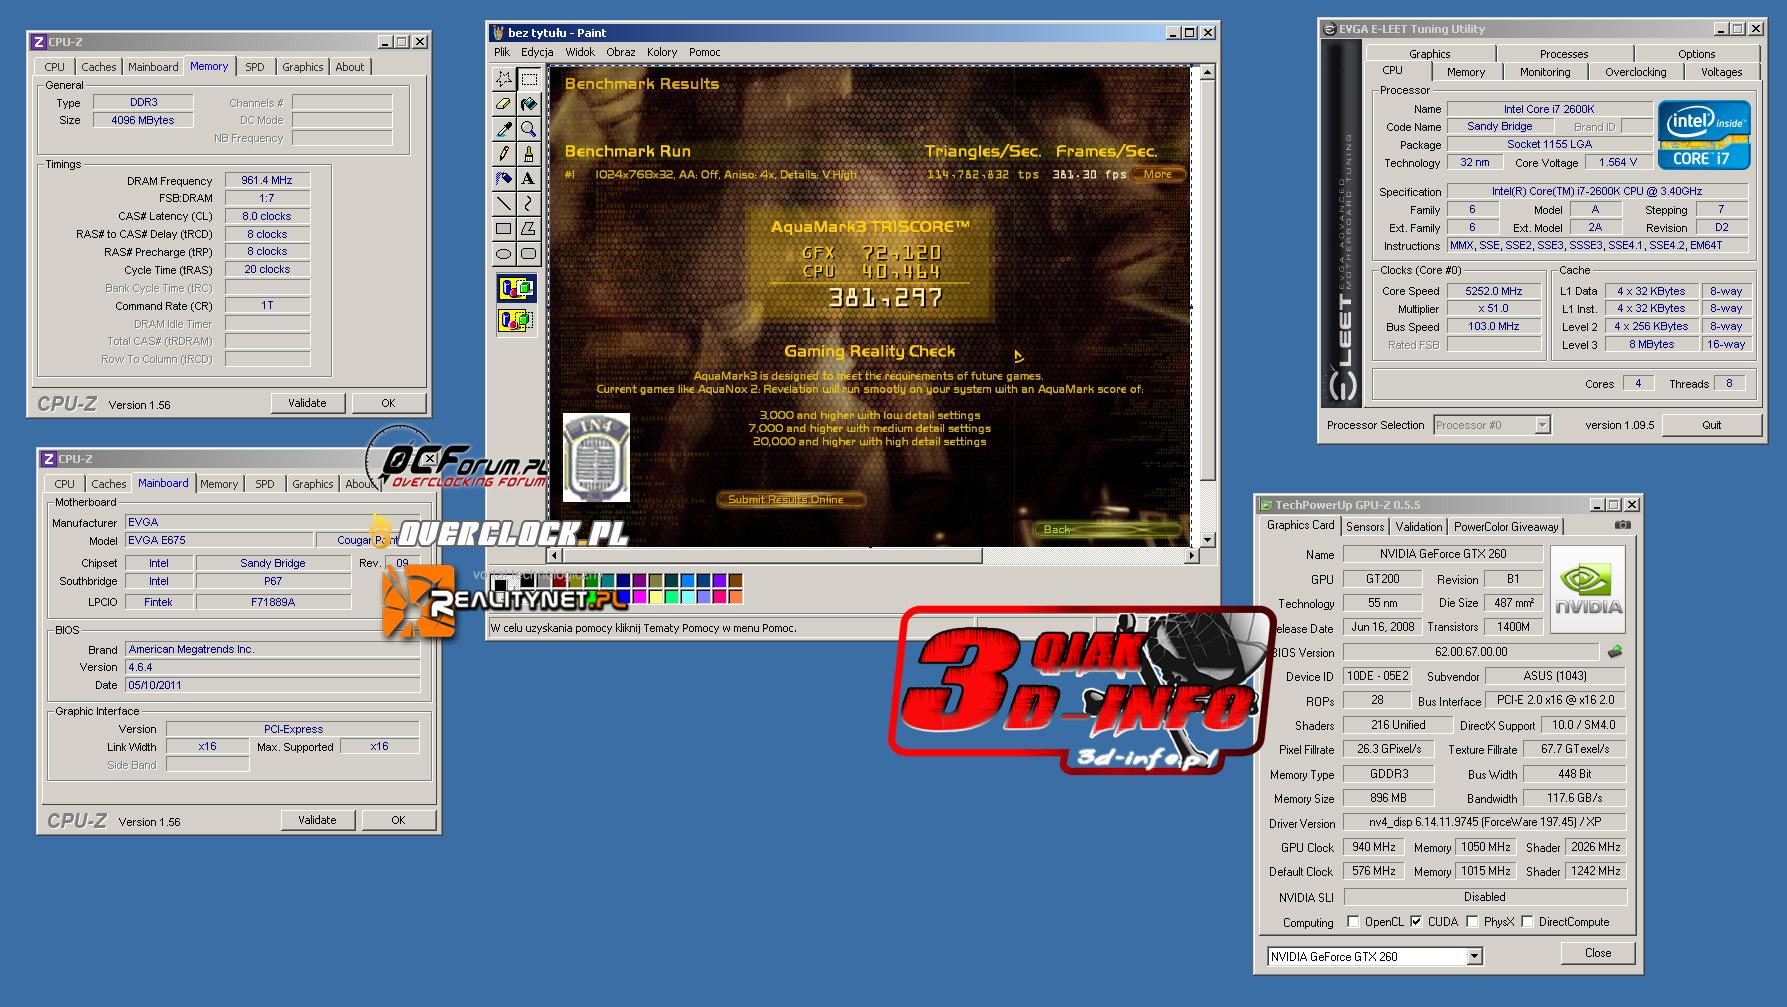Pick the magenta color swatch in Paint palette
The image size is (1787, 1007).
639,597
